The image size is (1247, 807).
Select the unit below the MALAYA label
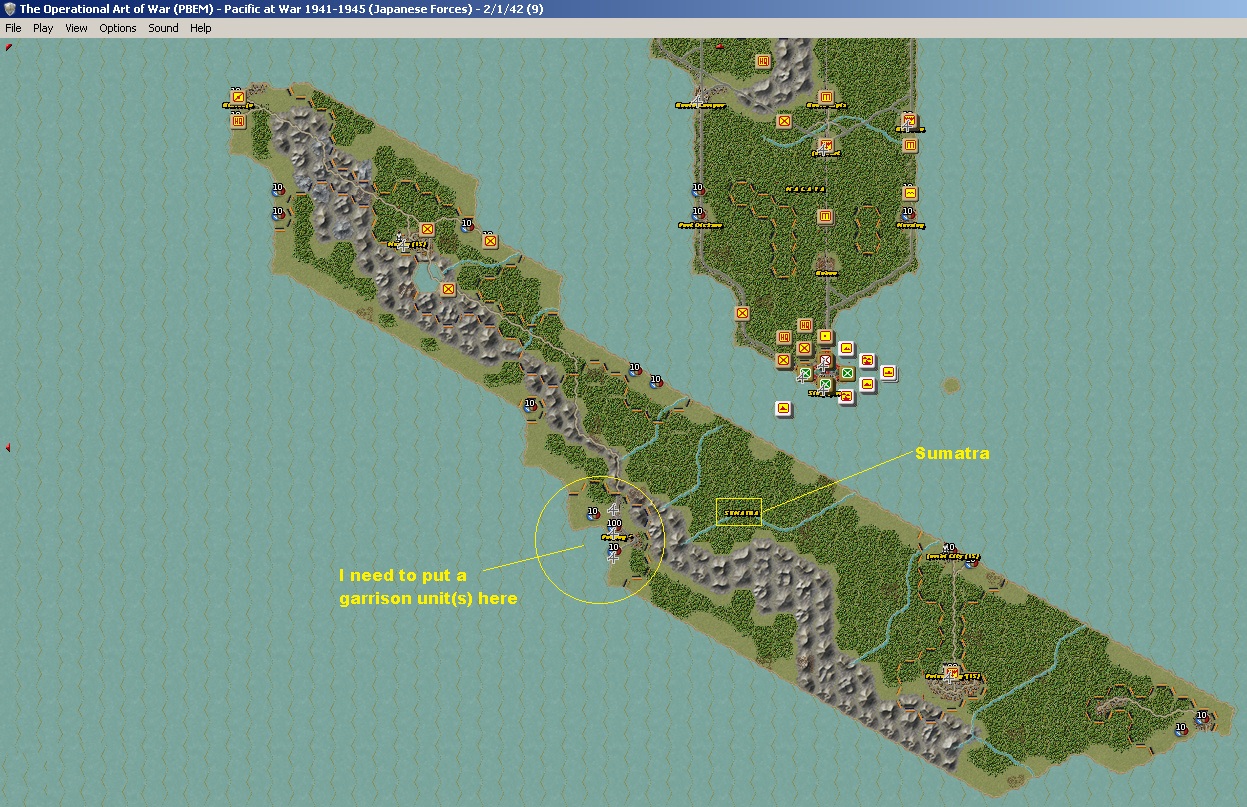pyautogui.click(x=826, y=217)
